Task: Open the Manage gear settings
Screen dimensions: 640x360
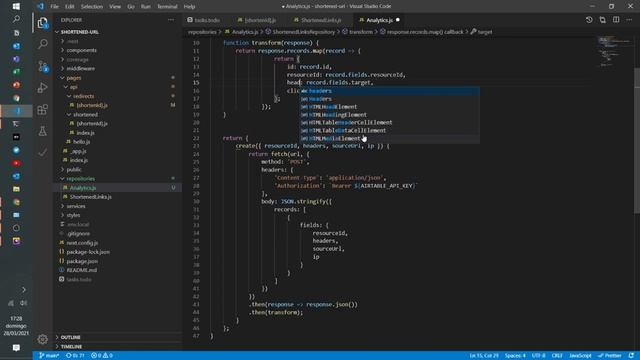Action: [x=42, y=339]
